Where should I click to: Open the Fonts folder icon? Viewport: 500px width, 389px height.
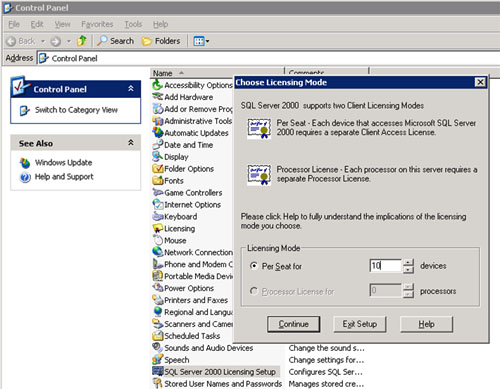(157, 181)
